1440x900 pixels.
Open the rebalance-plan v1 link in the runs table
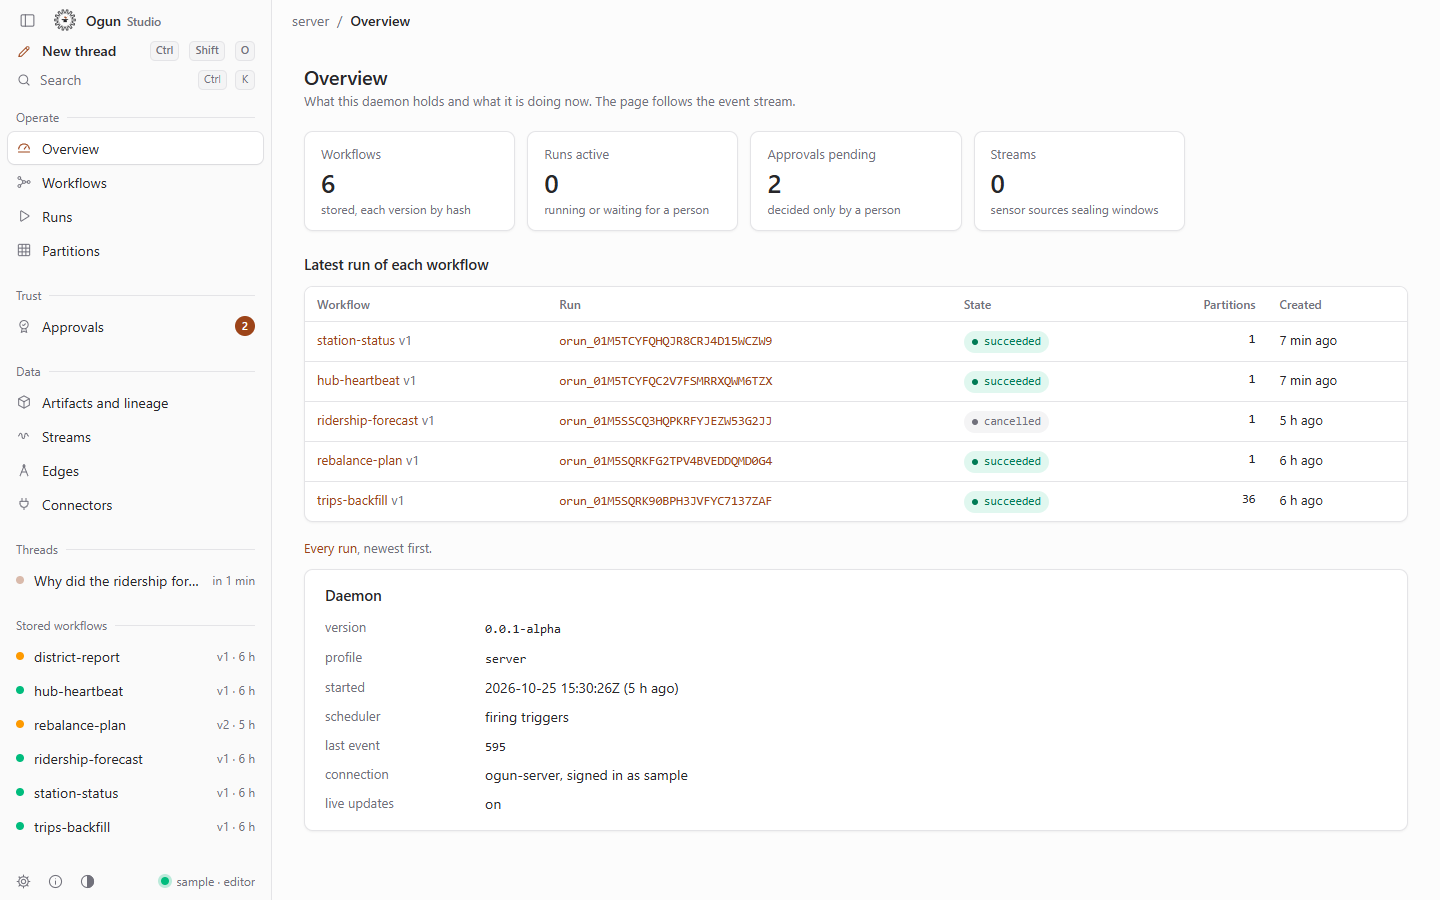[x=367, y=461]
